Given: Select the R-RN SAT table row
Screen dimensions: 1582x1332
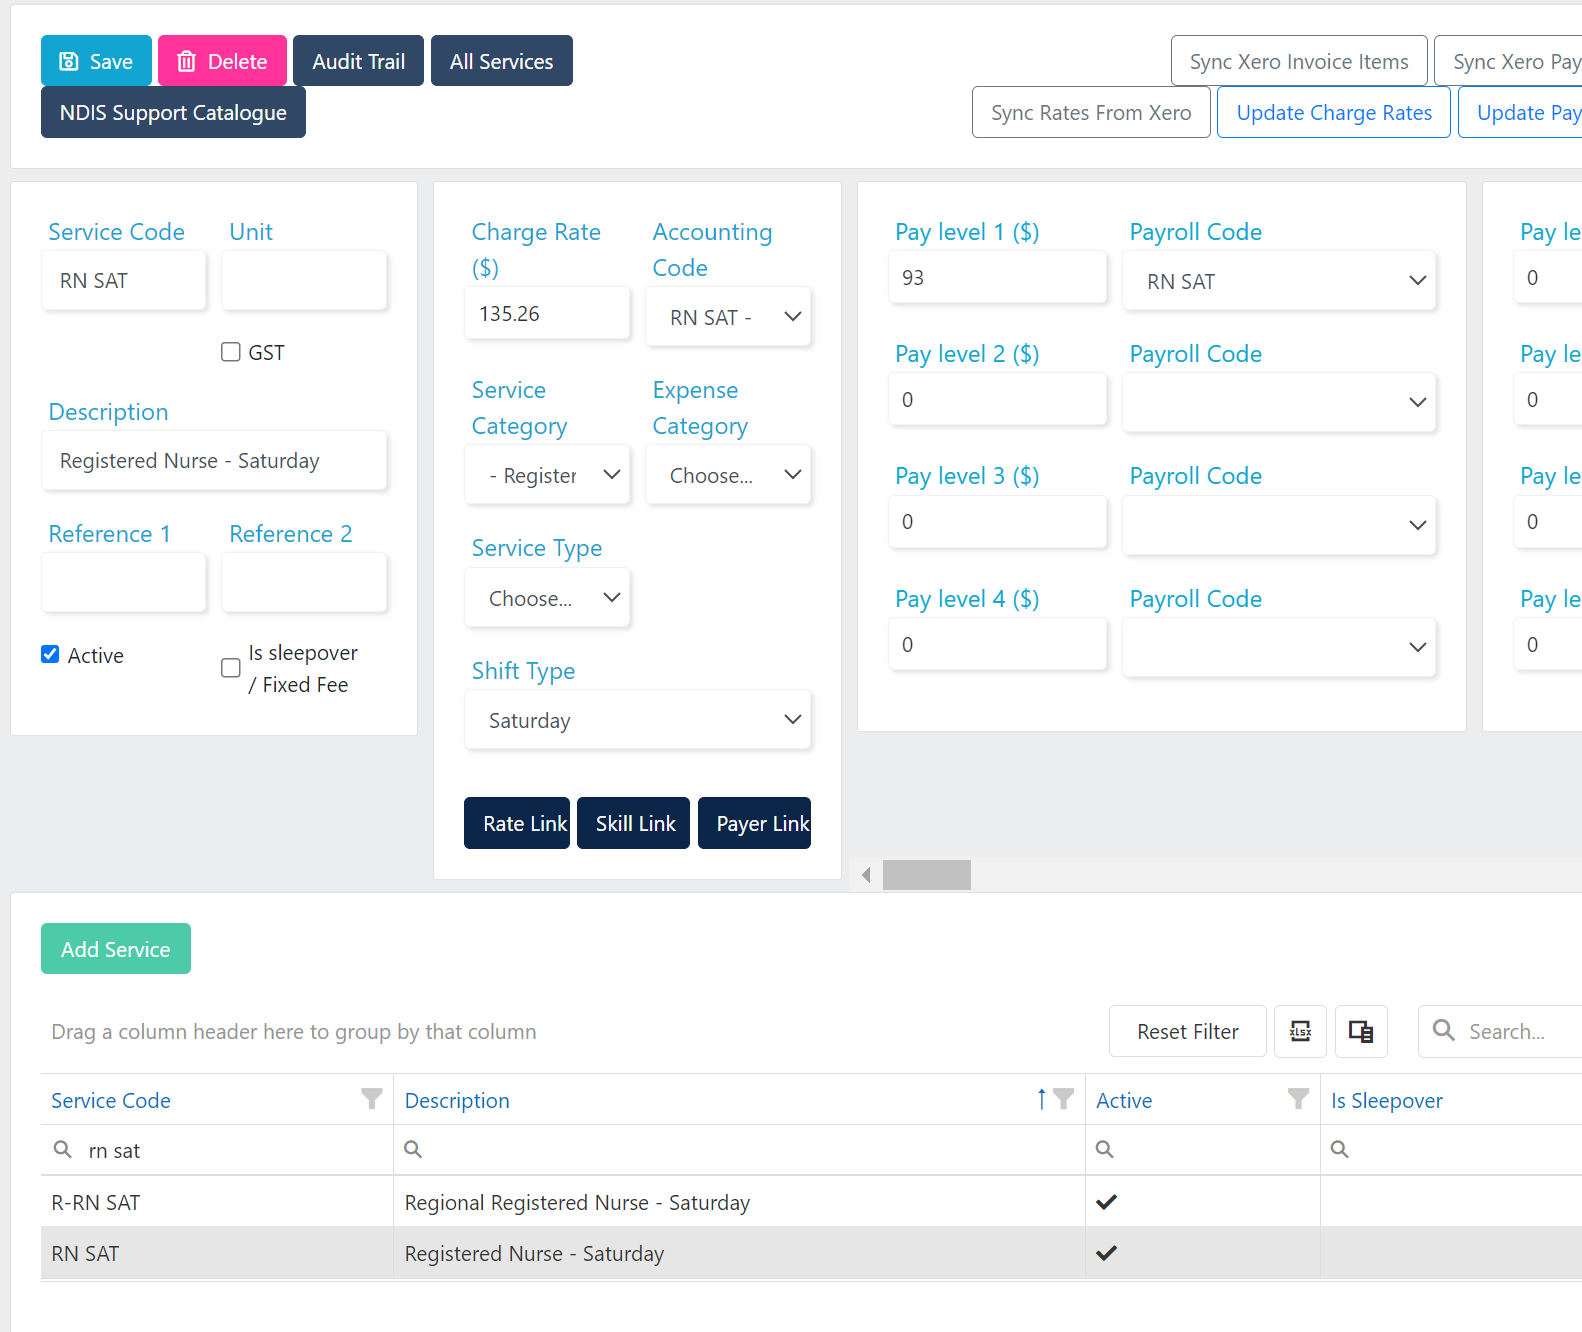Looking at the screenshot, I should (x=811, y=1202).
